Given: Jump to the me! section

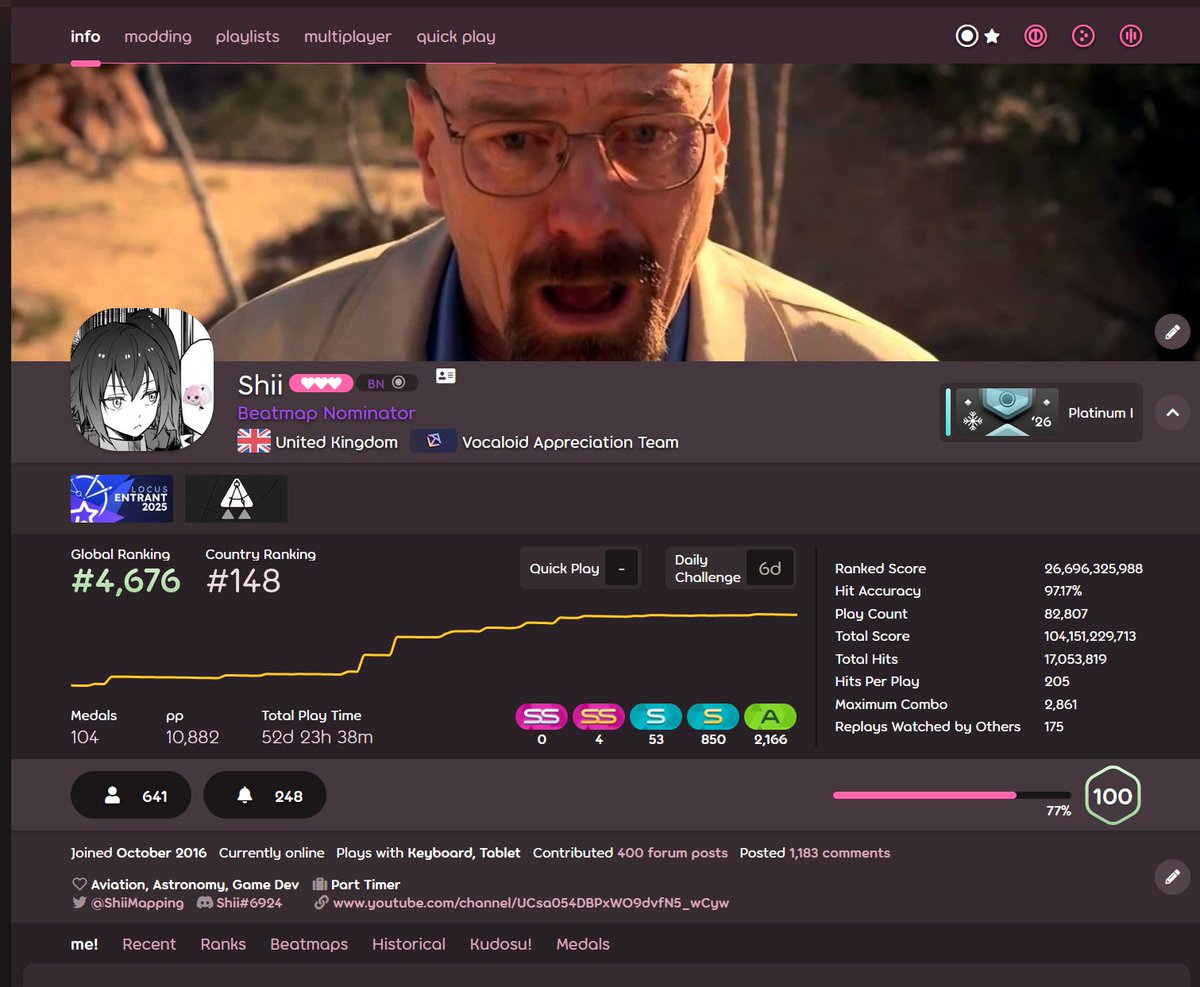Looking at the screenshot, I should click(85, 944).
